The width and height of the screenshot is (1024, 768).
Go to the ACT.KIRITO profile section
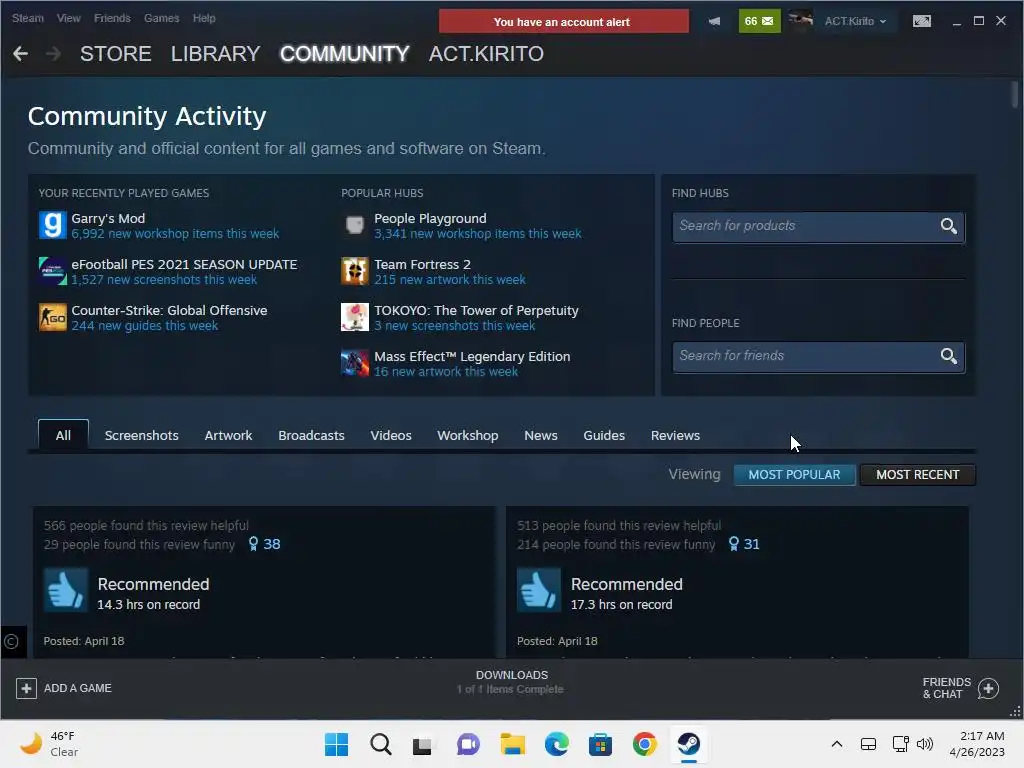[x=486, y=54]
